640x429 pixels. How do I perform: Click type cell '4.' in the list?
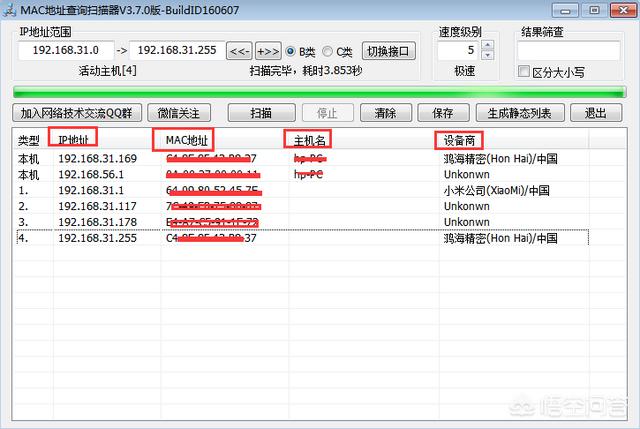tap(23, 238)
